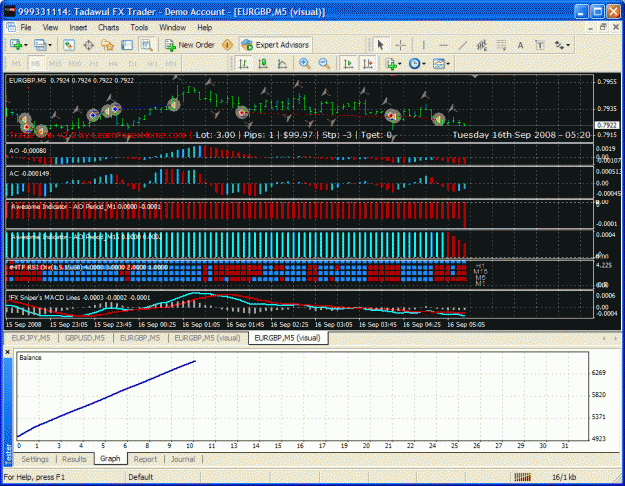Select the M15 timeframe button
625x486 pixels.
(x=55, y=64)
